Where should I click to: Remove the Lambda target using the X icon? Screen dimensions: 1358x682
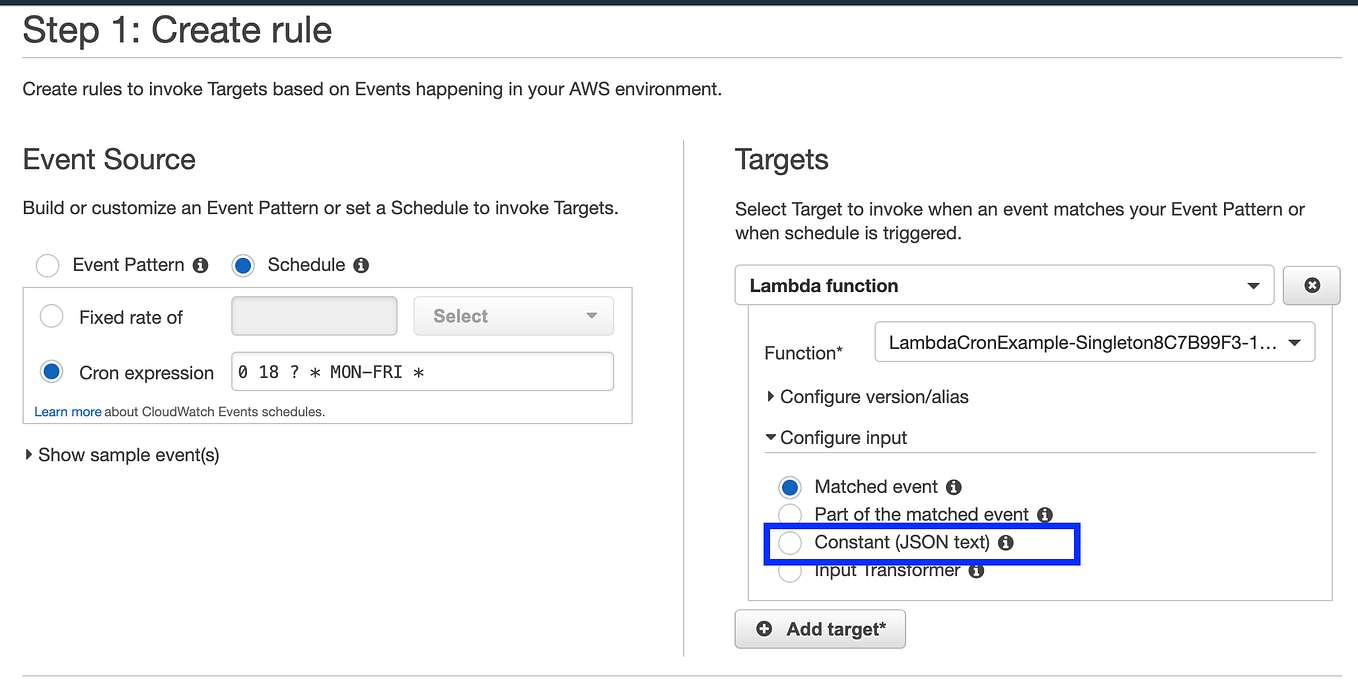(1311, 285)
